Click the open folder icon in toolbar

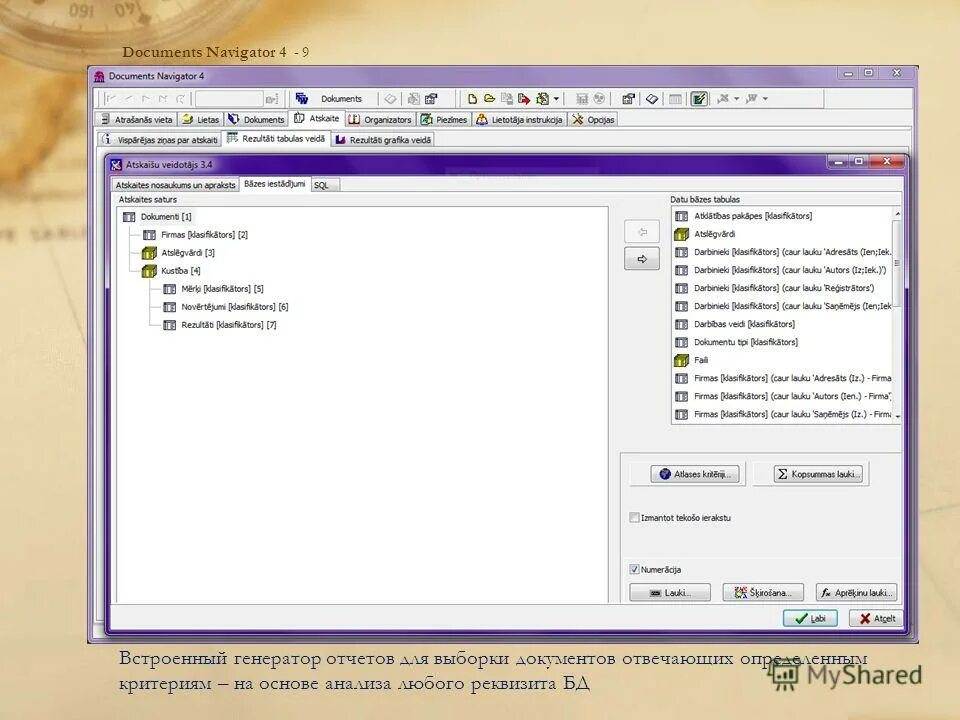[x=490, y=97]
